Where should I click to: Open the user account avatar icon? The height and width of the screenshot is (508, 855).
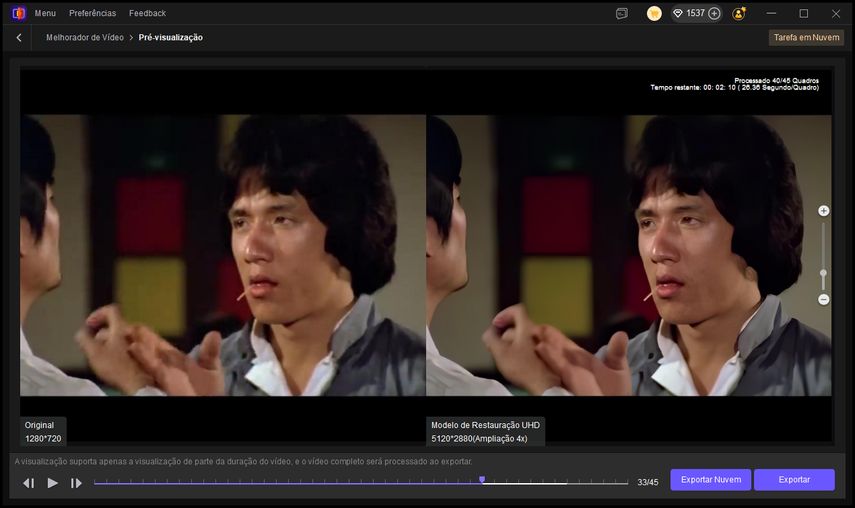click(739, 14)
